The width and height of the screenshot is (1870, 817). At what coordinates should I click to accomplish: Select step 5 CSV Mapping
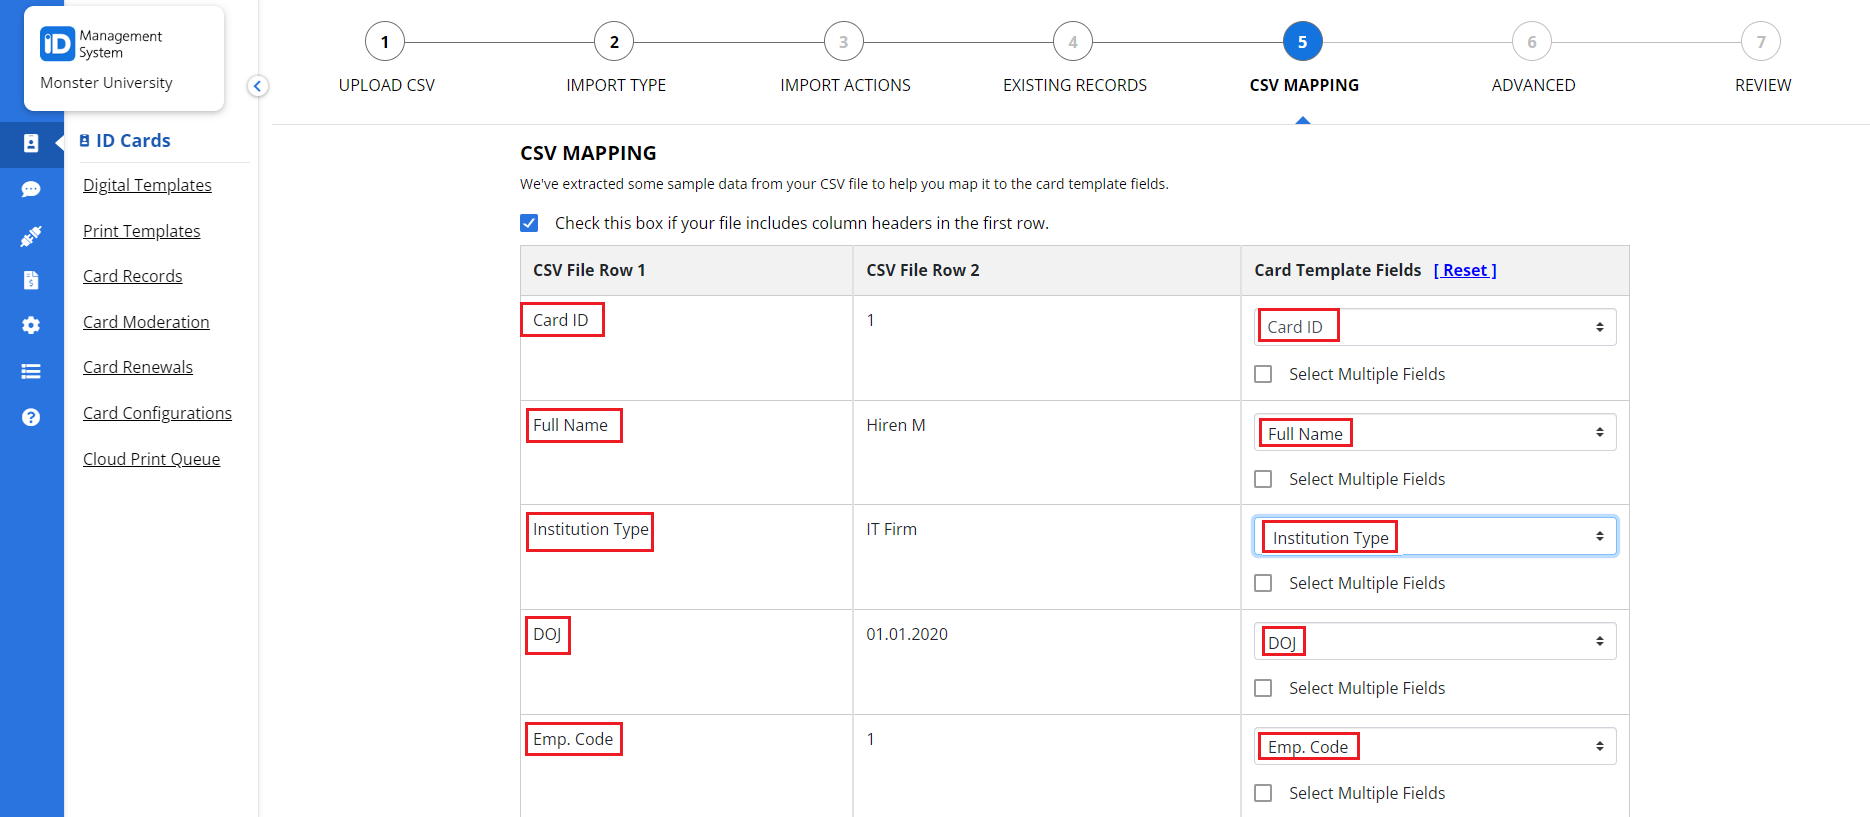point(1303,42)
